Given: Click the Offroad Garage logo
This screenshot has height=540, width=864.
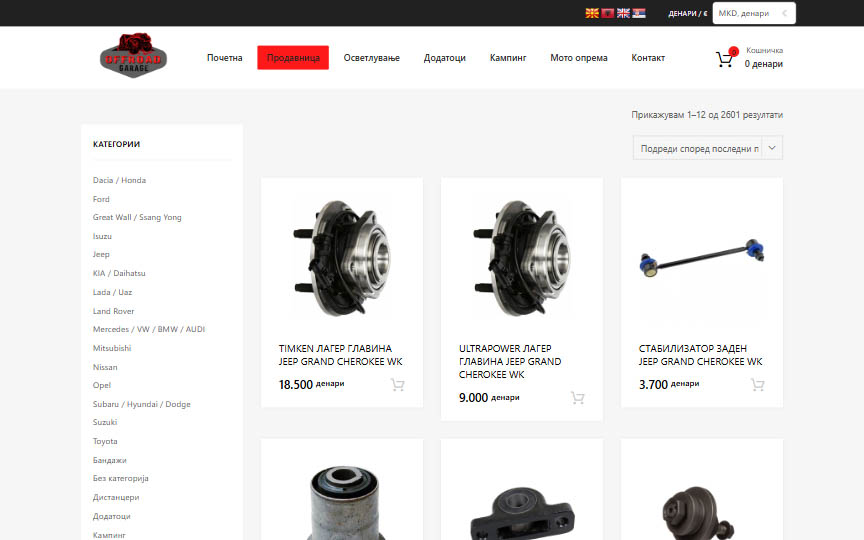Looking at the screenshot, I should [134, 55].
